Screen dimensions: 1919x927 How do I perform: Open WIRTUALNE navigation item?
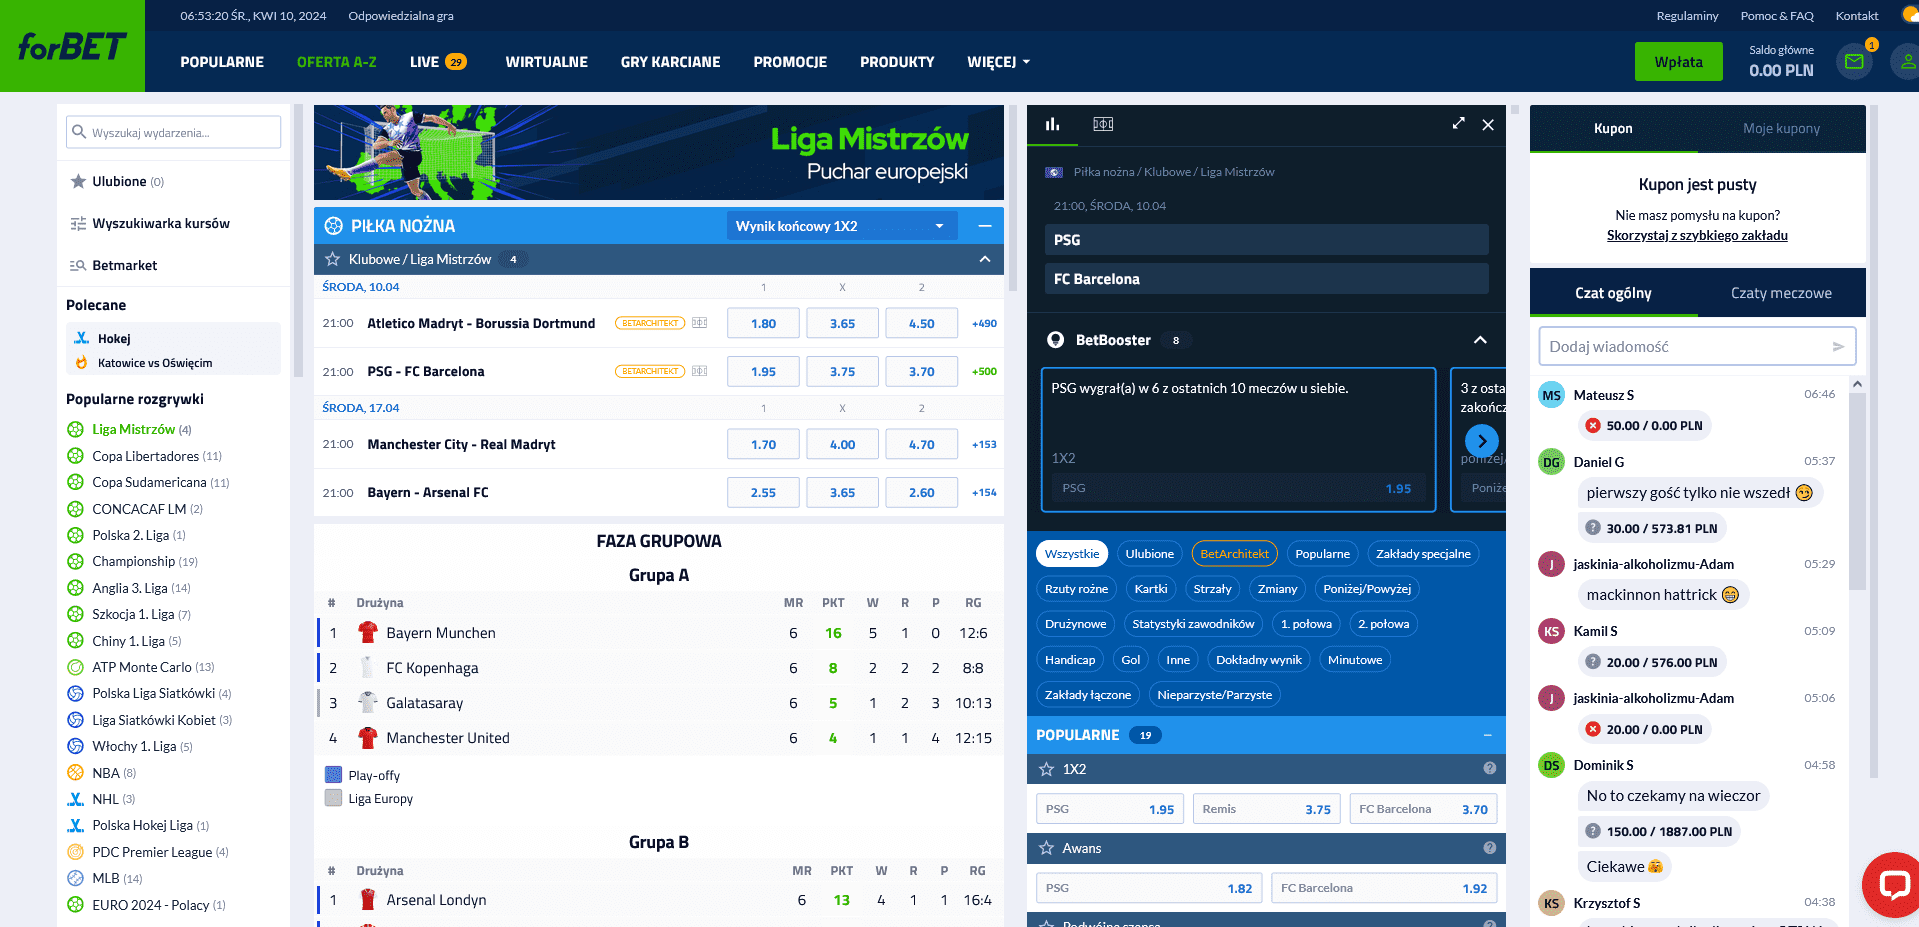click(546, 62)
